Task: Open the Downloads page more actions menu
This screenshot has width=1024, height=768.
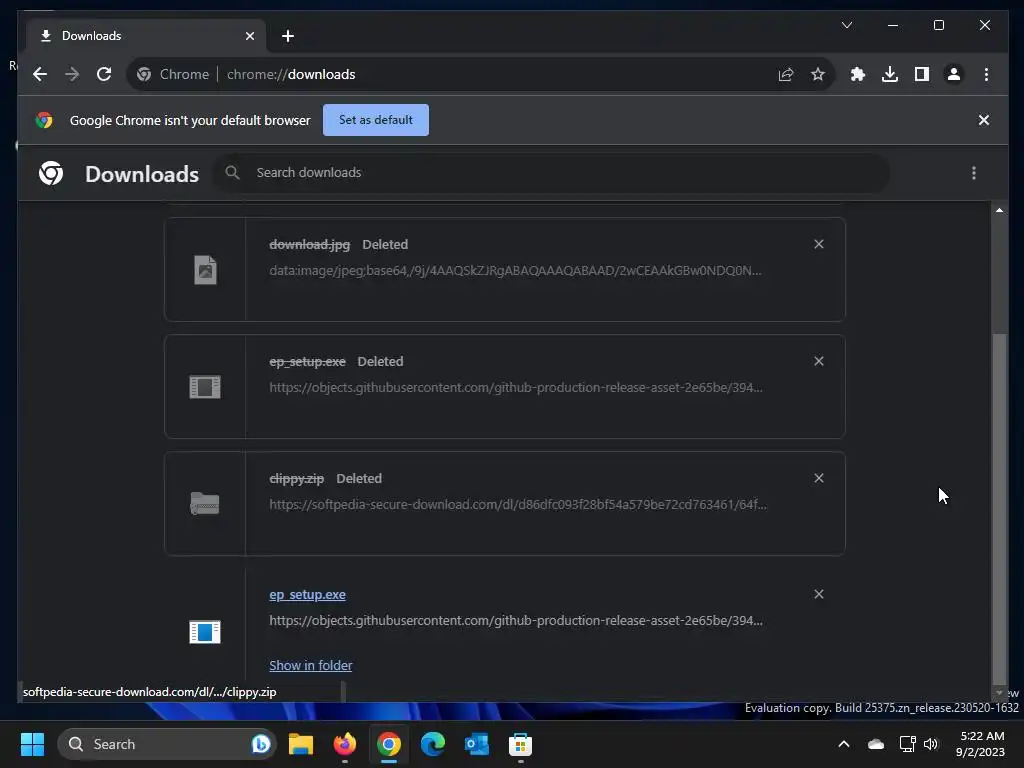Action: (x=974, y=173)
